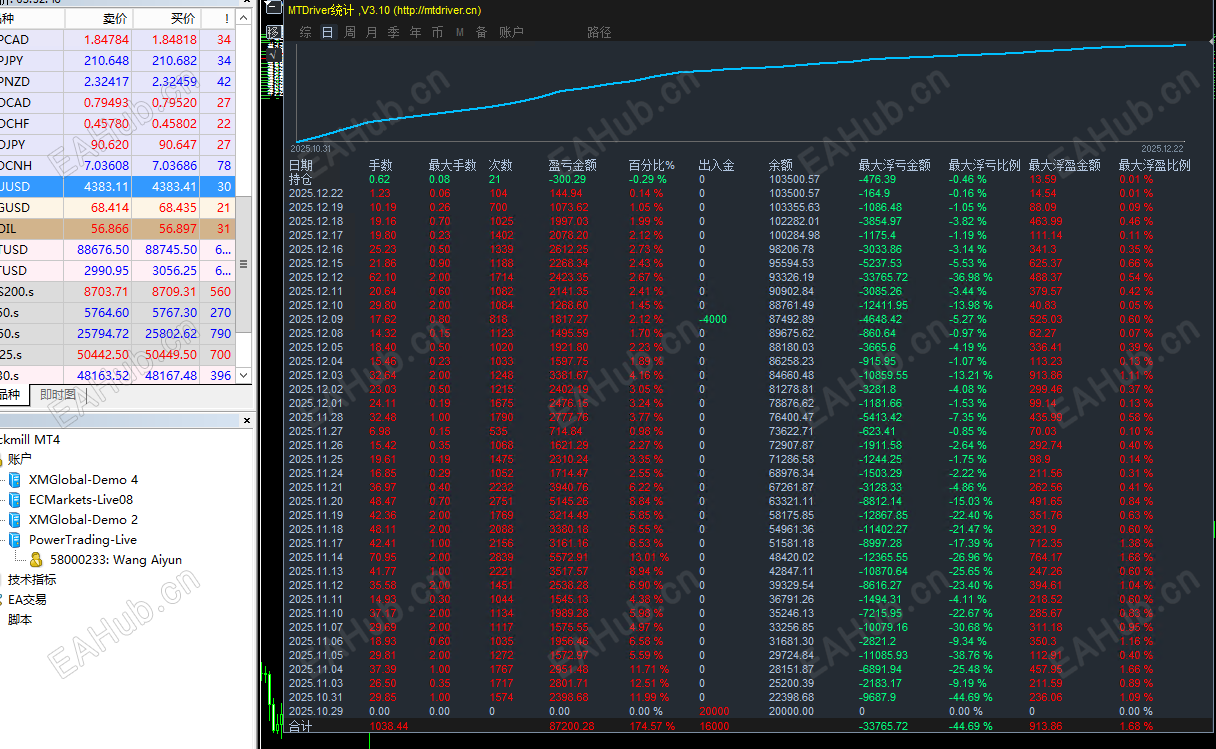This screenshot has width=1216, height=749.
Task: Select the 账户 accounts node in Navigator
Action: point(20,460)
